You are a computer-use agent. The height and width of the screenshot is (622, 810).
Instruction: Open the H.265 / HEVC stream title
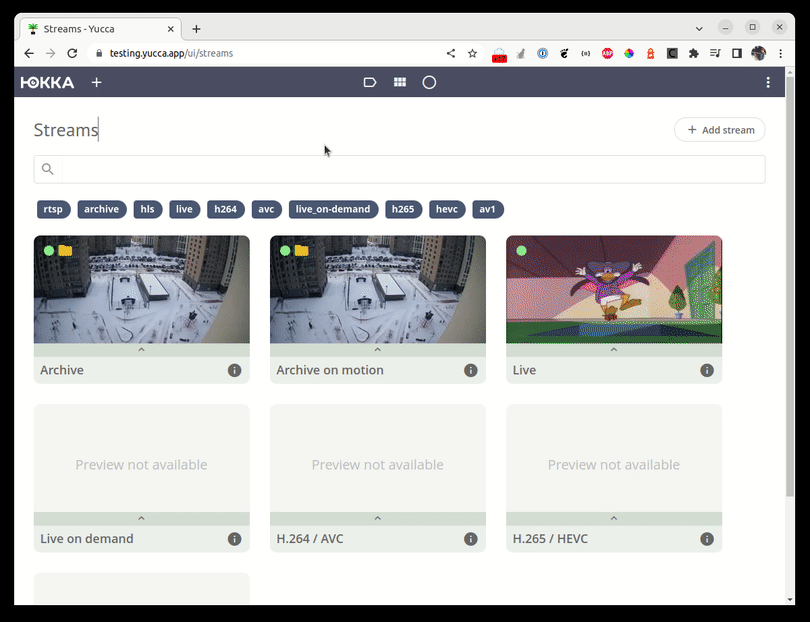click(550, 539)
